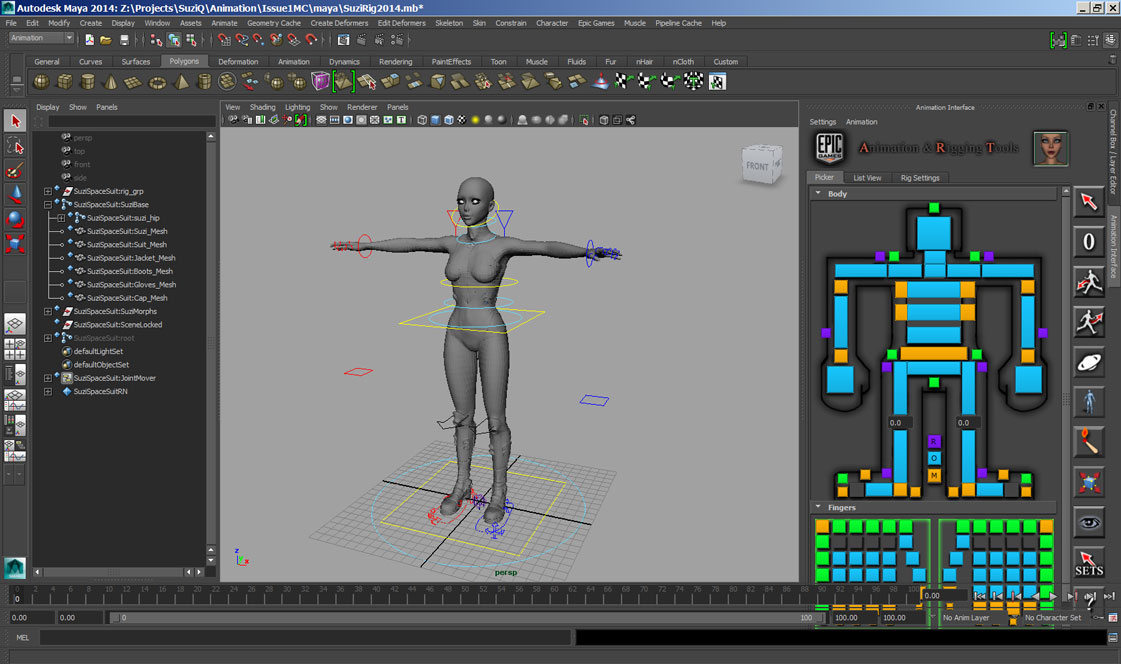Toggle the R button on the body picker
This screenshot has width=1121, height=664.
tap(934, 442)
